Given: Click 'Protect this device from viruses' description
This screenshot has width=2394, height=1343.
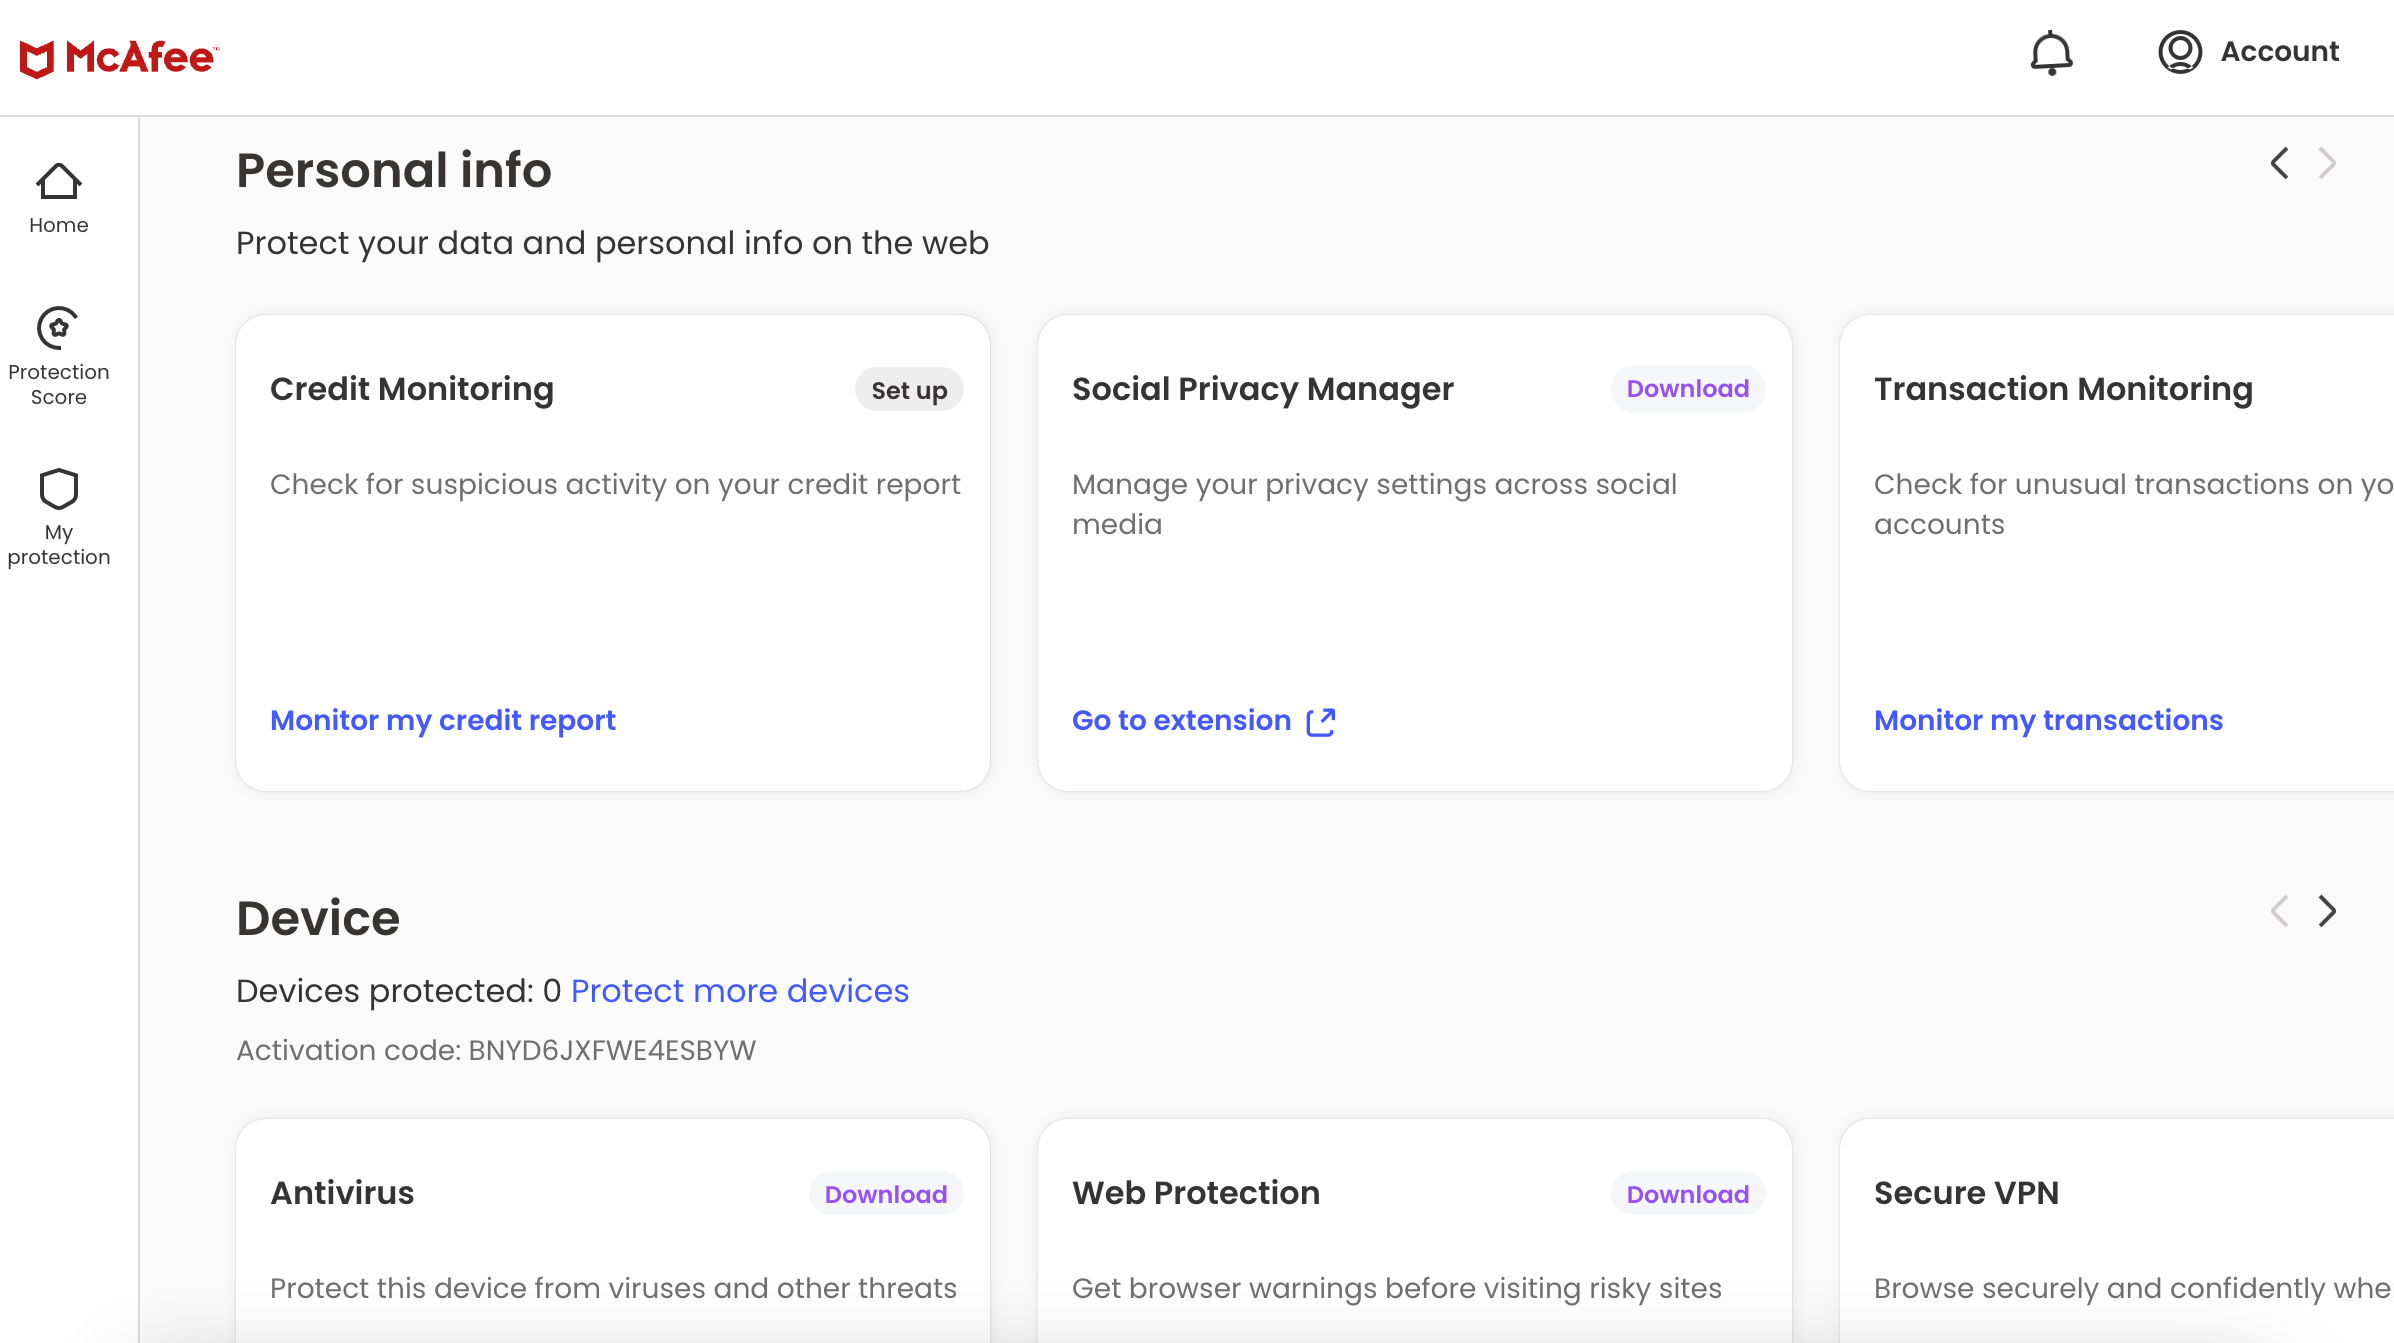Looking at the screenshot, I should coord(613,1288).
